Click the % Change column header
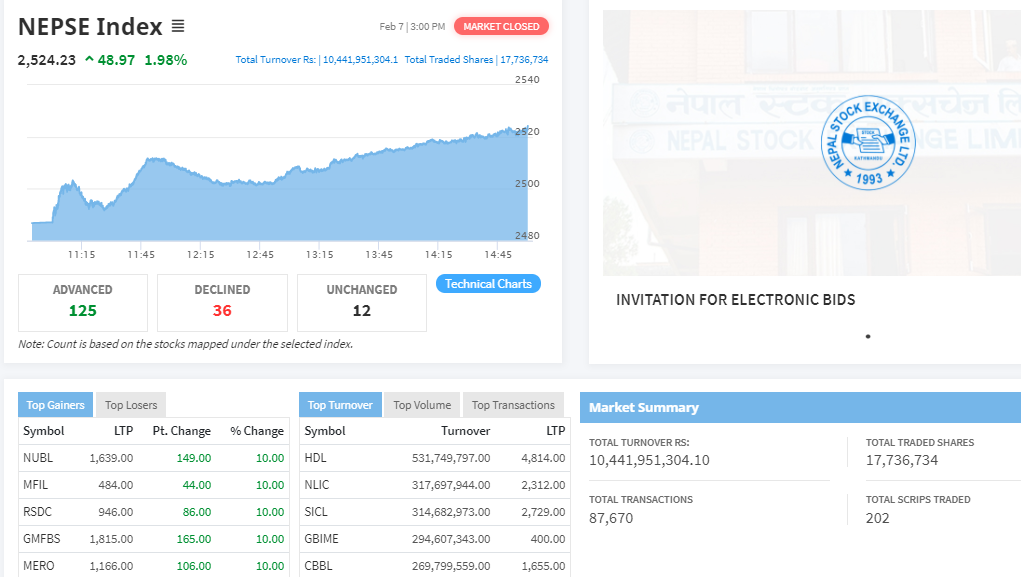The height and width of the screenshot is (577, 1021). point(257,431)
